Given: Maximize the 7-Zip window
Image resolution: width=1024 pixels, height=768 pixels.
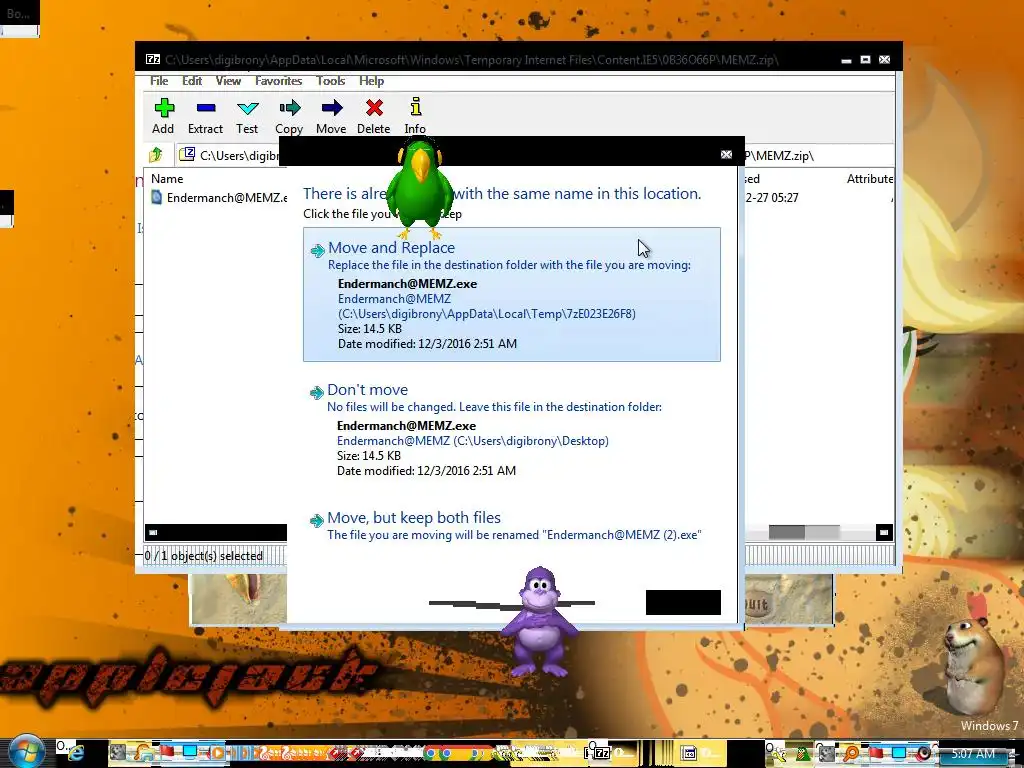Looking at the screenshot, I should point(865,59).
